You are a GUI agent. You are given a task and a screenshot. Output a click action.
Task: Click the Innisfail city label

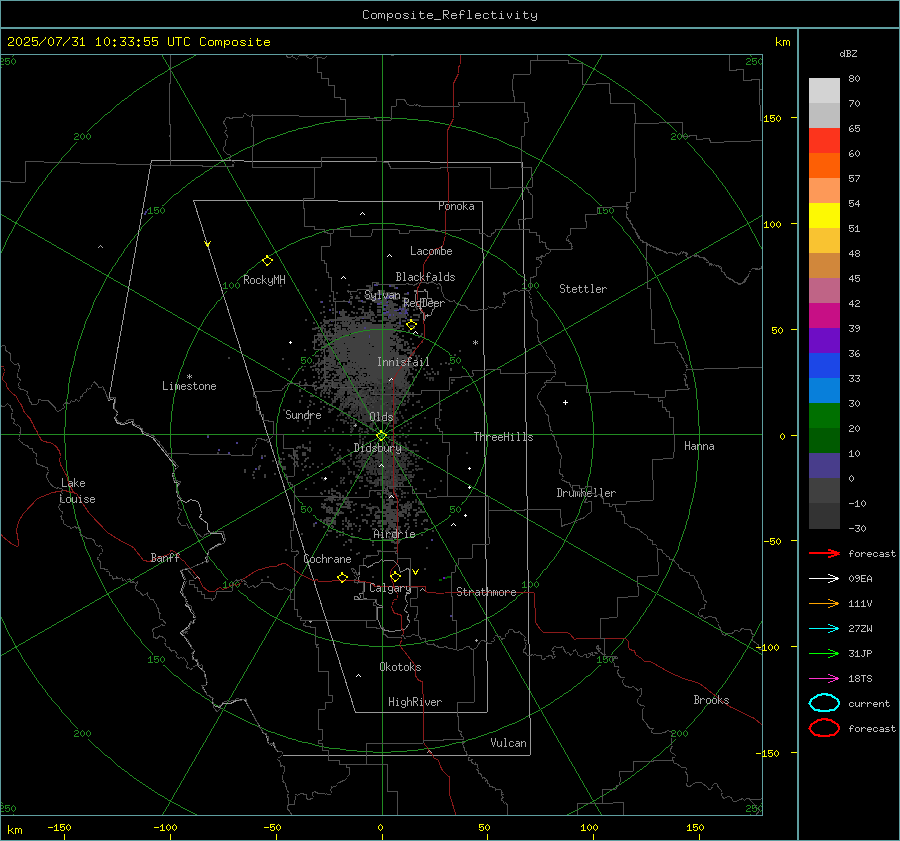403,362
